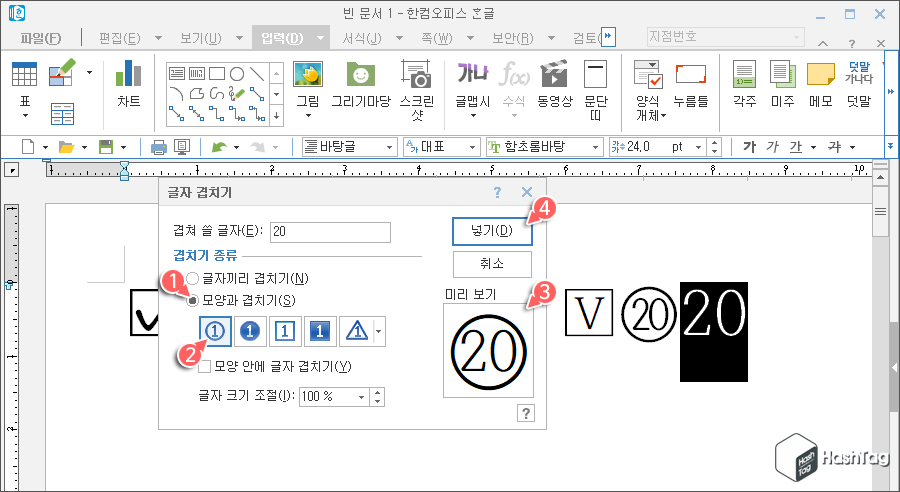Click the New document icon

[28, 147]
